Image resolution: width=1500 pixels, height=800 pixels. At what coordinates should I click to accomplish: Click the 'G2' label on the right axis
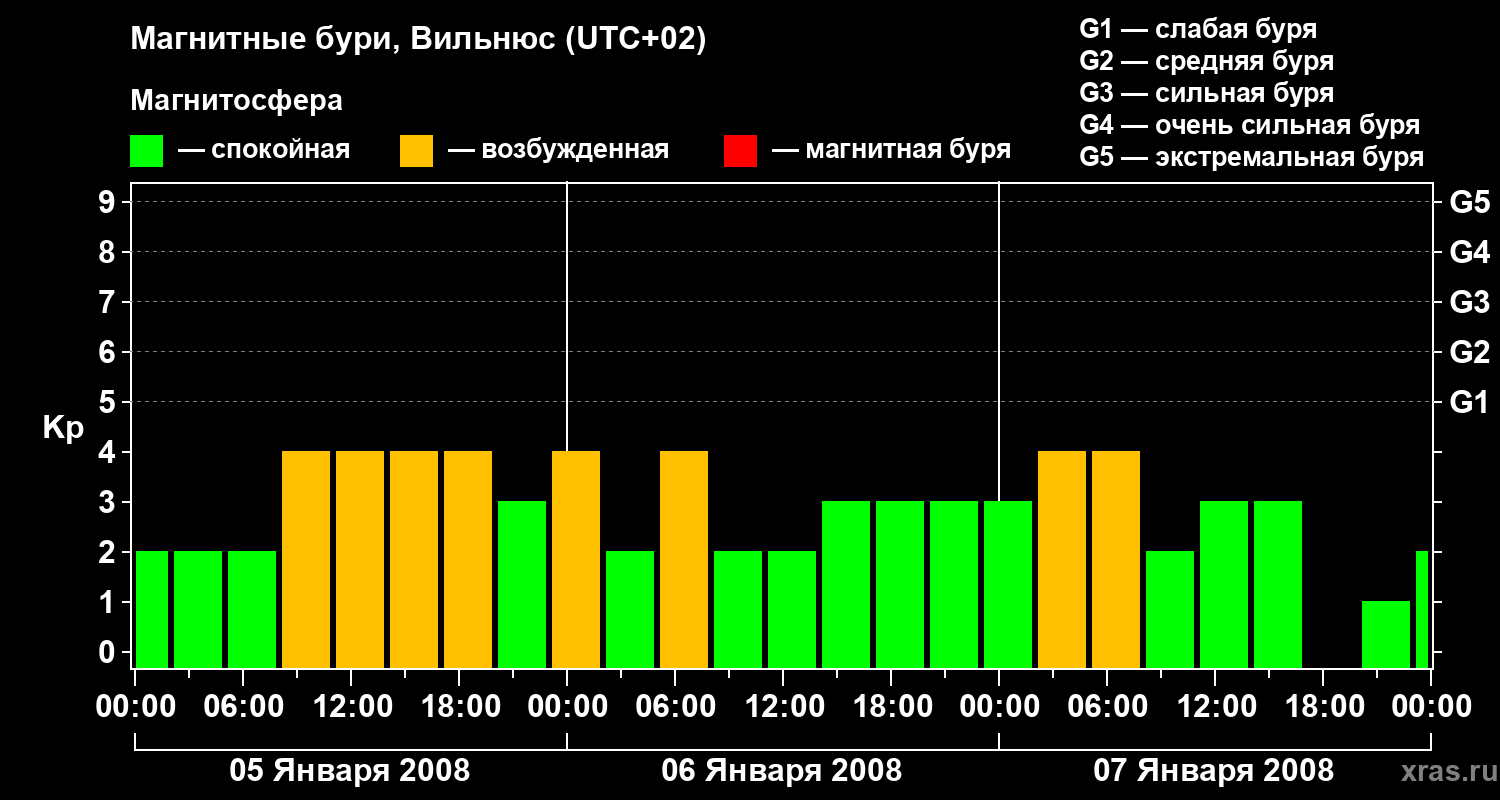pos(1469,352)
